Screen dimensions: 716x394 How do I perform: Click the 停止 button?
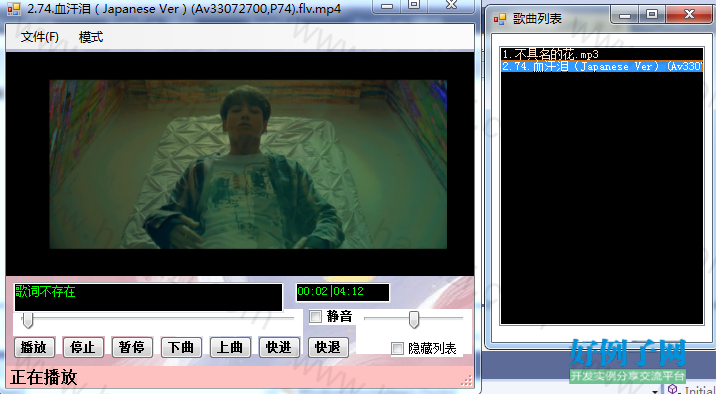83,347
